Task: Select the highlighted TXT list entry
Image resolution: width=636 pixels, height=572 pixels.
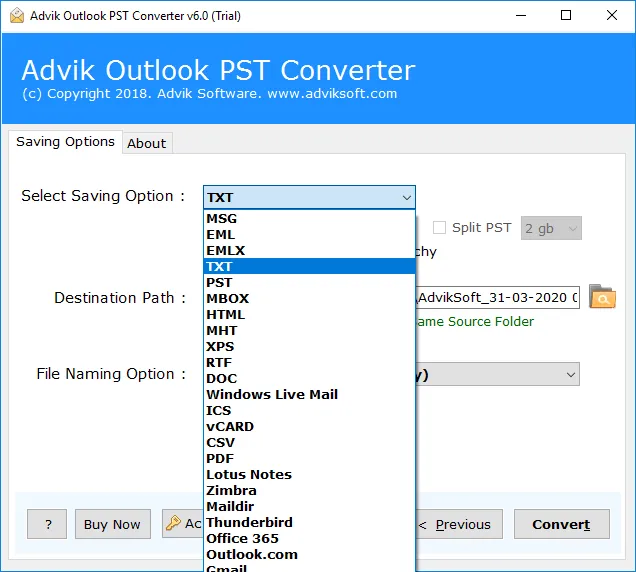Action: [x=309, y=267]
